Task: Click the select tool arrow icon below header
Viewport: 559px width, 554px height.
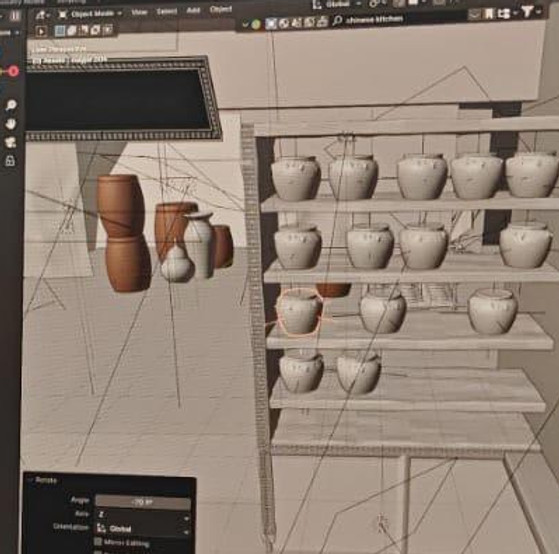Action: [41, 31]
